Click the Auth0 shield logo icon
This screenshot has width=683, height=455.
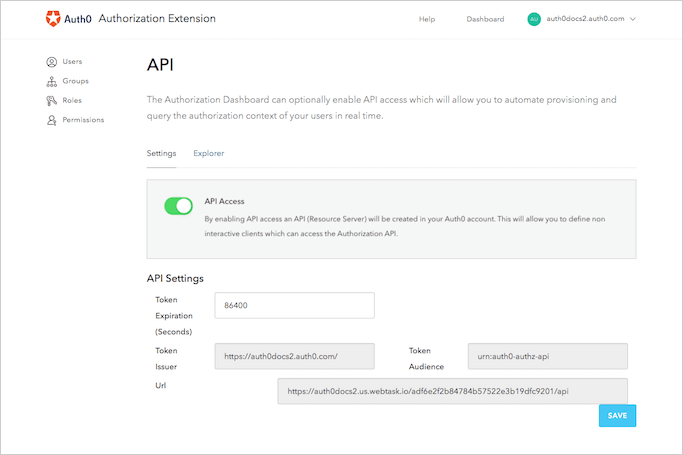[x=53, y=19]
